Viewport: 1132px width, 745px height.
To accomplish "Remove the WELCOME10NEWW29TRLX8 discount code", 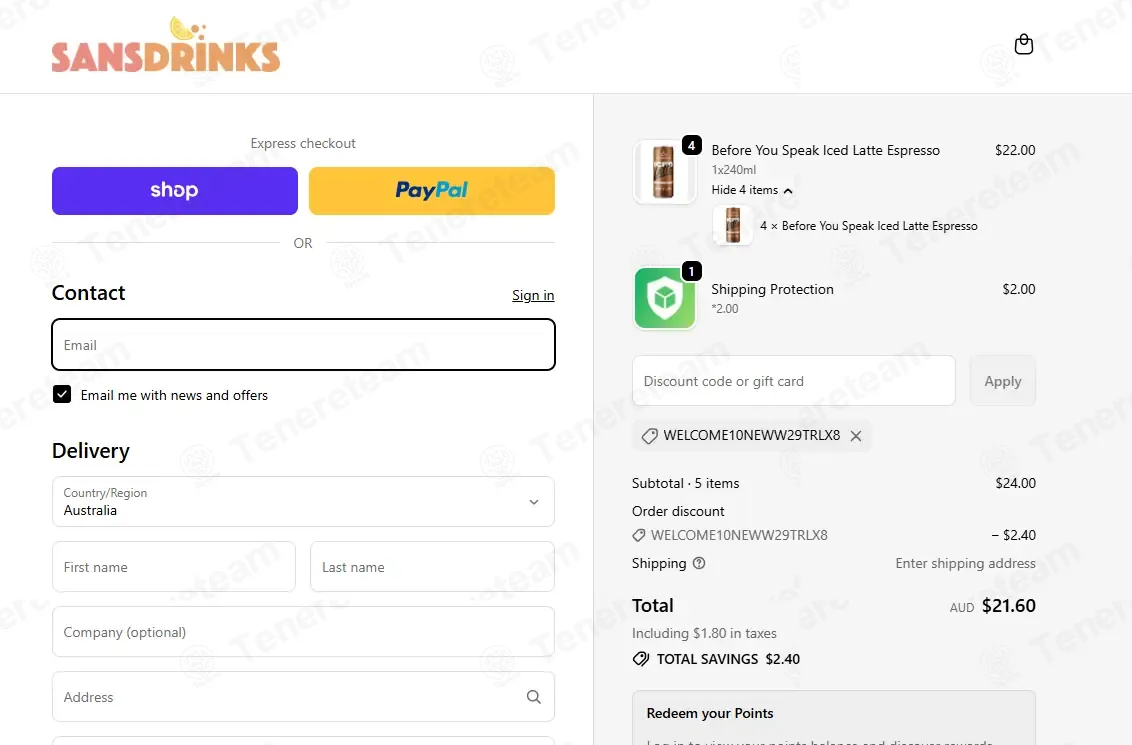I will 856,436.
